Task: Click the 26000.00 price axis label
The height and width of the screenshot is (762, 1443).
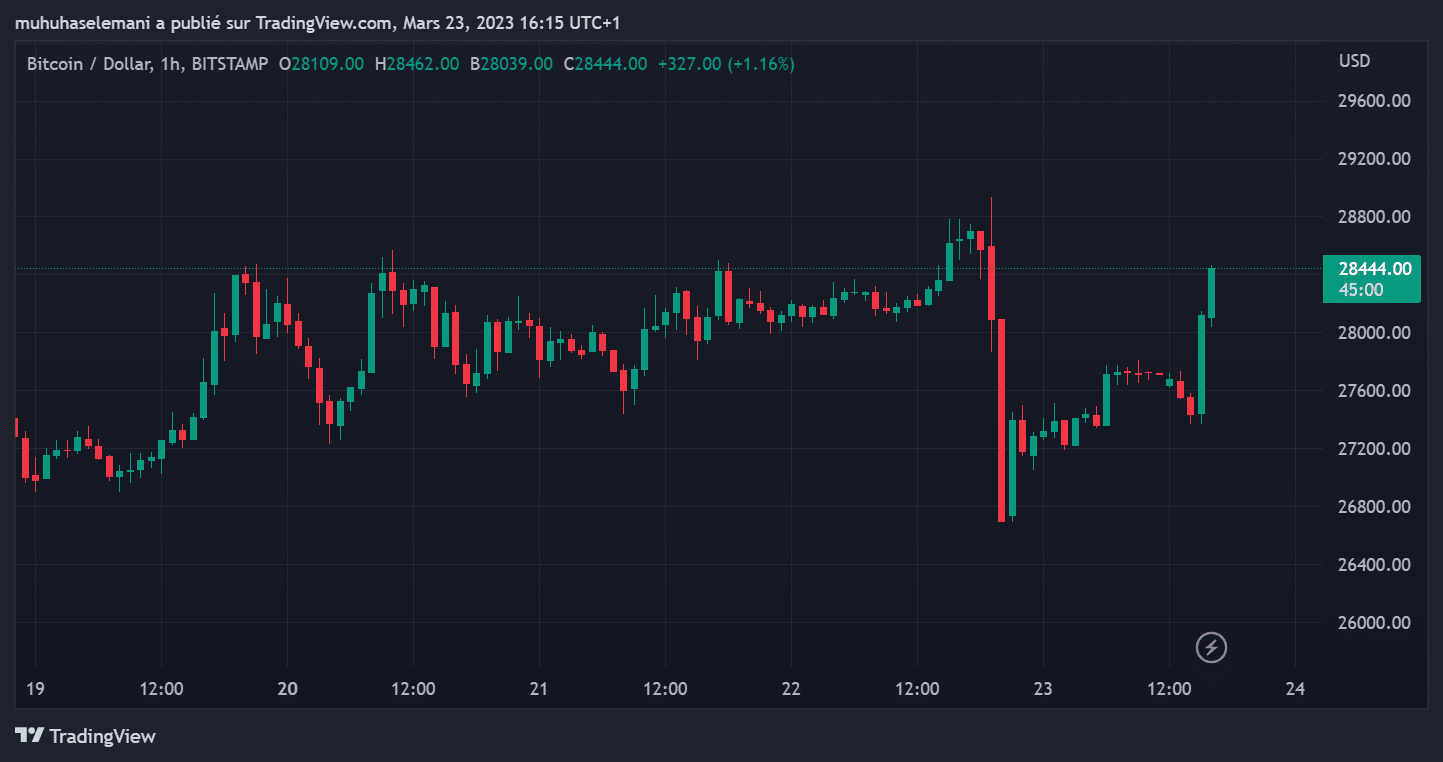Action: pos(1375,622)
